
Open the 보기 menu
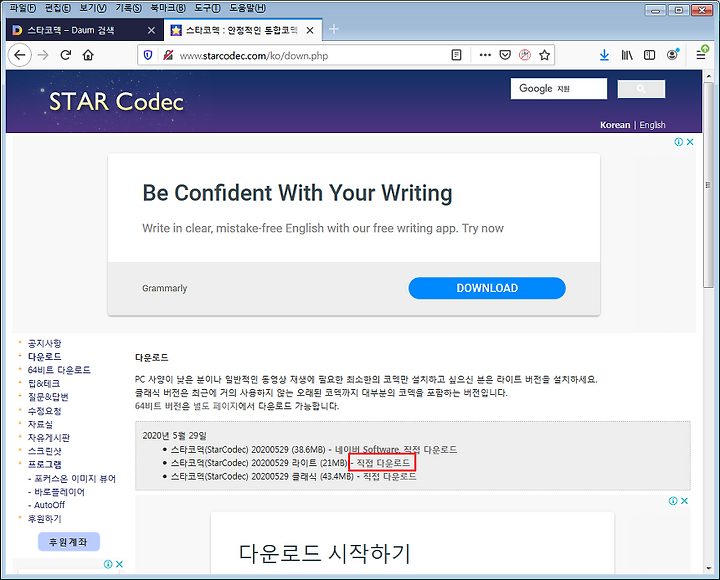(93, 8)
